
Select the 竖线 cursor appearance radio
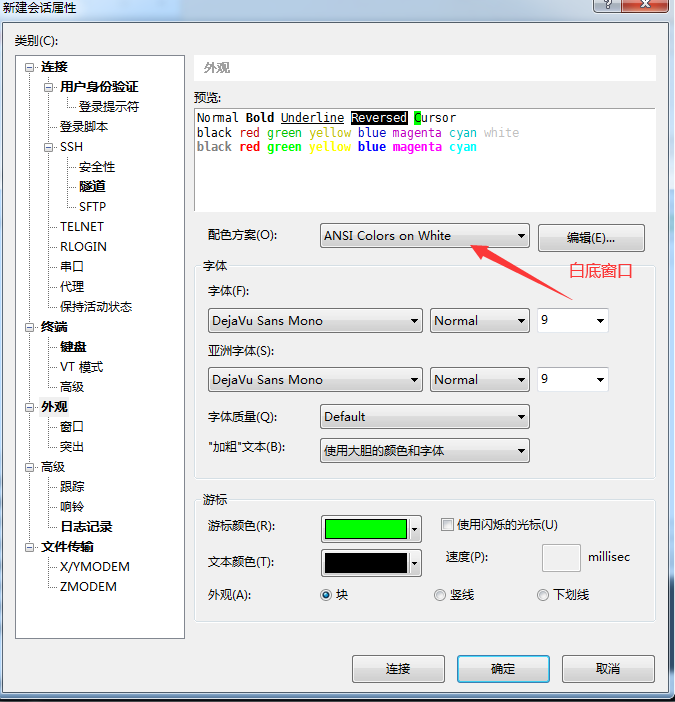[x=440, y=595]
